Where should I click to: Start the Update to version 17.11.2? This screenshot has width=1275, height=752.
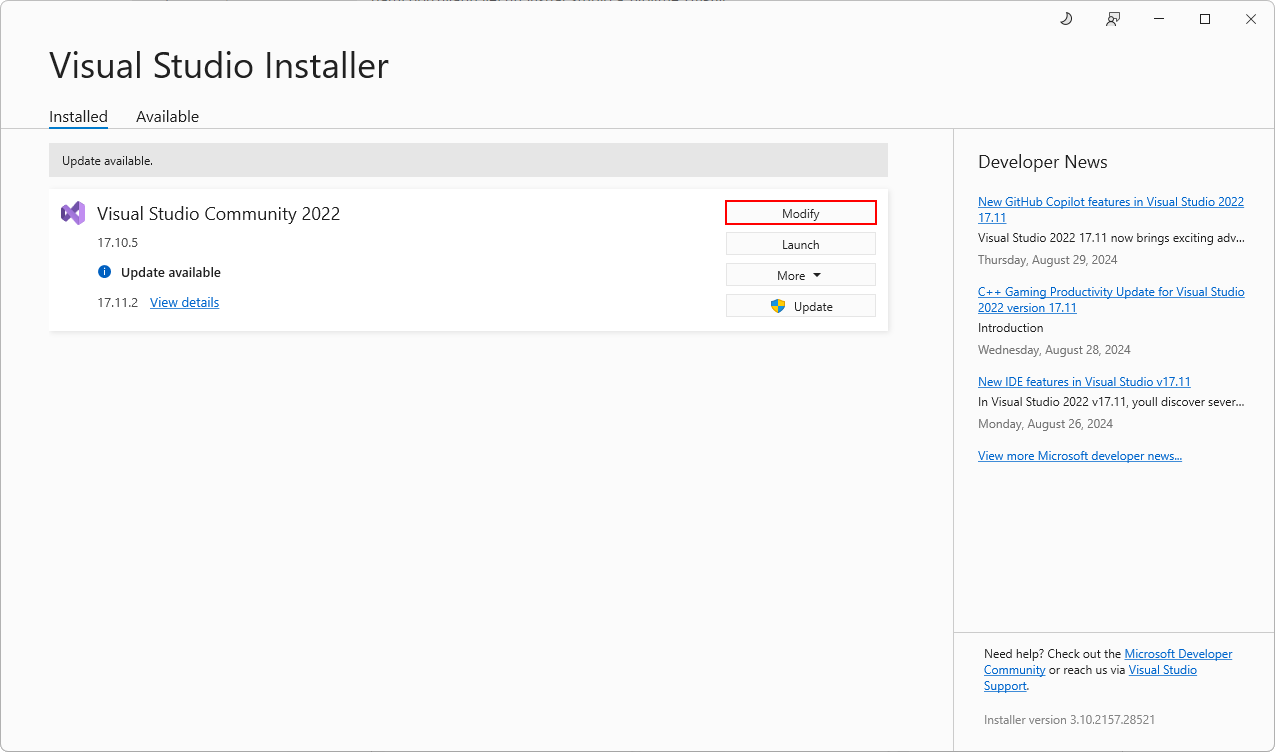811,305
